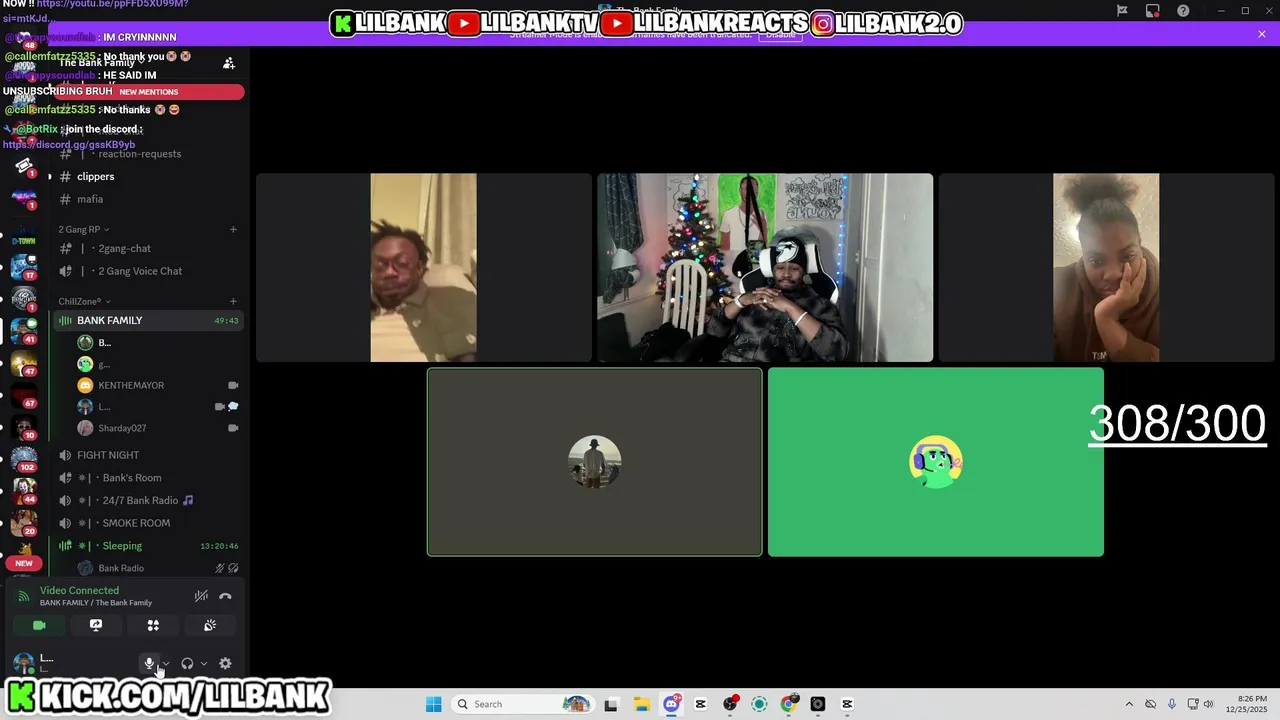Toggle the green camera button off
Viewport: 1280px width, 720px height.
(x=39, y=625)
